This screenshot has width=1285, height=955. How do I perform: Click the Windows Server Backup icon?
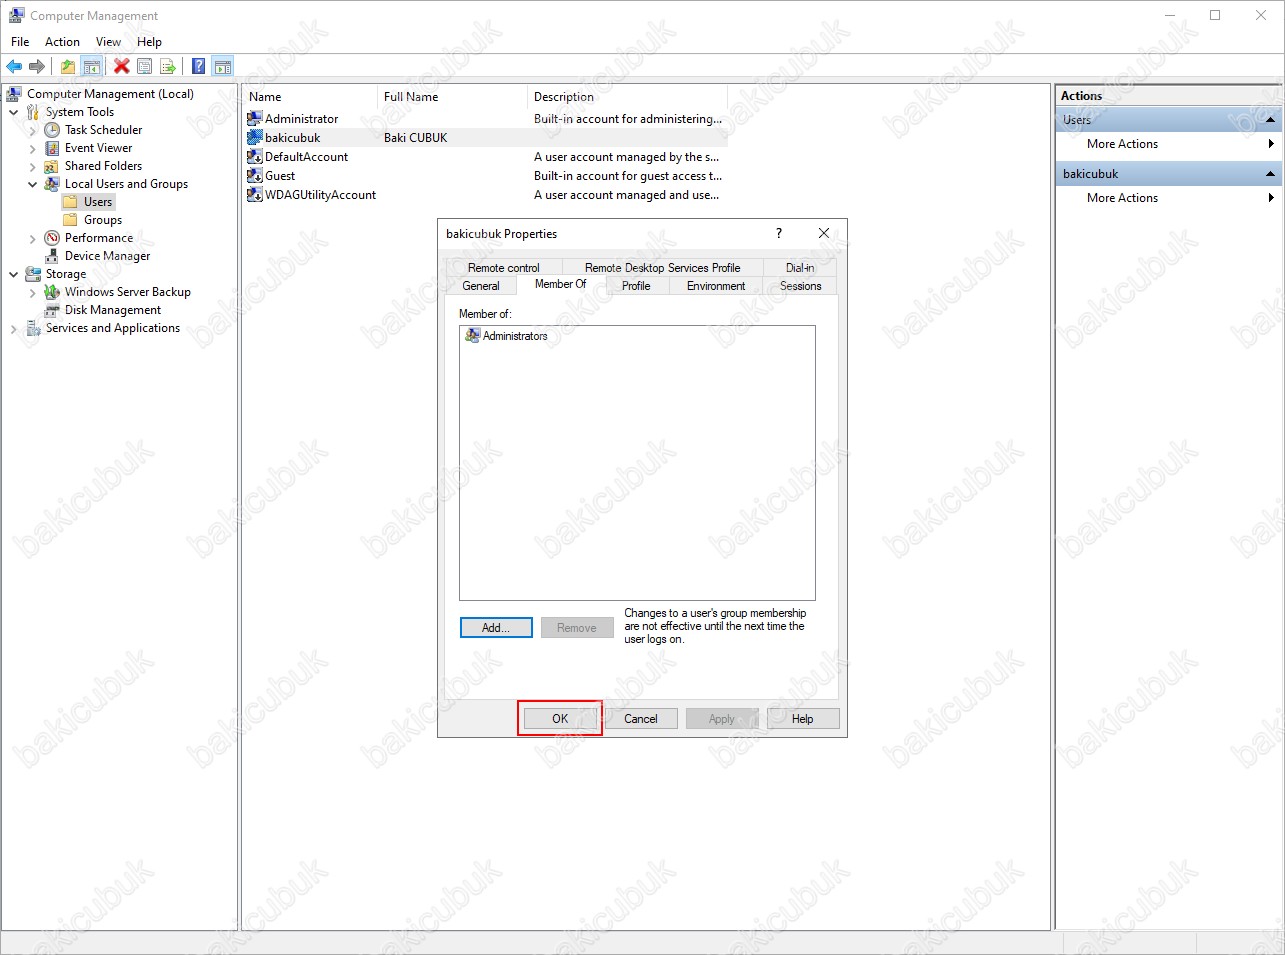(52, 292)
